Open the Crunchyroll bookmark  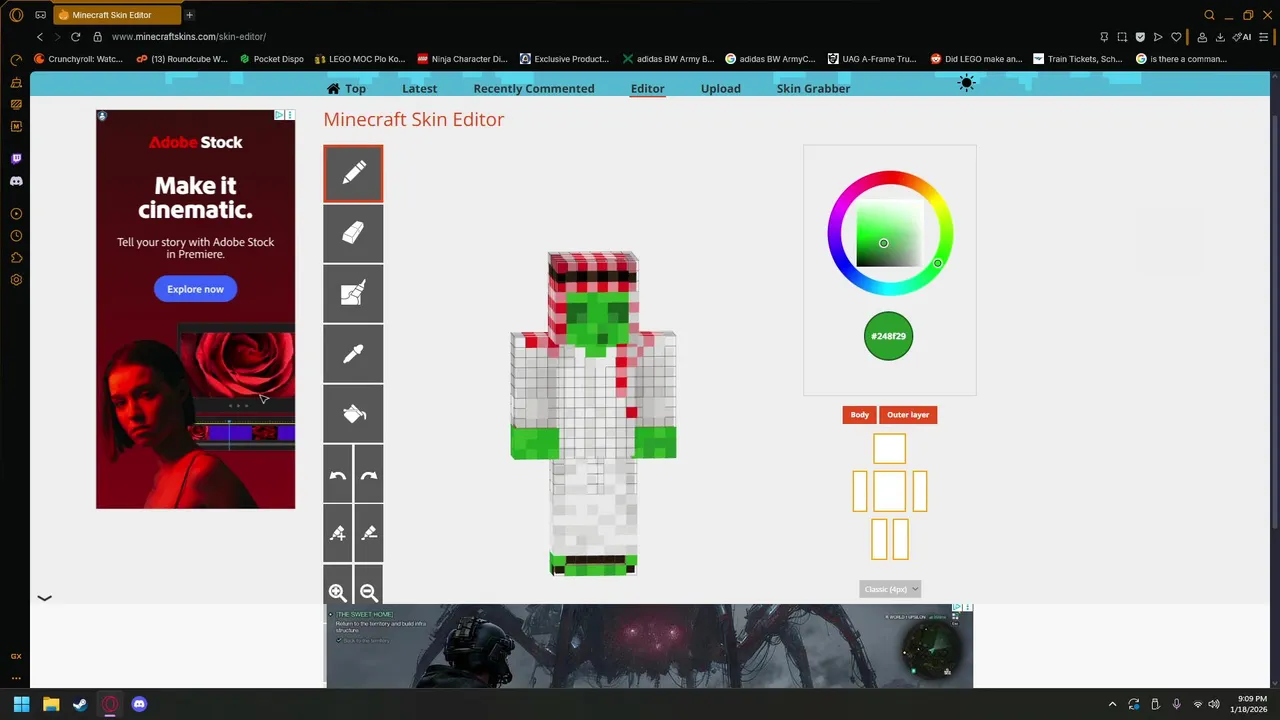[x=79, y=59]
